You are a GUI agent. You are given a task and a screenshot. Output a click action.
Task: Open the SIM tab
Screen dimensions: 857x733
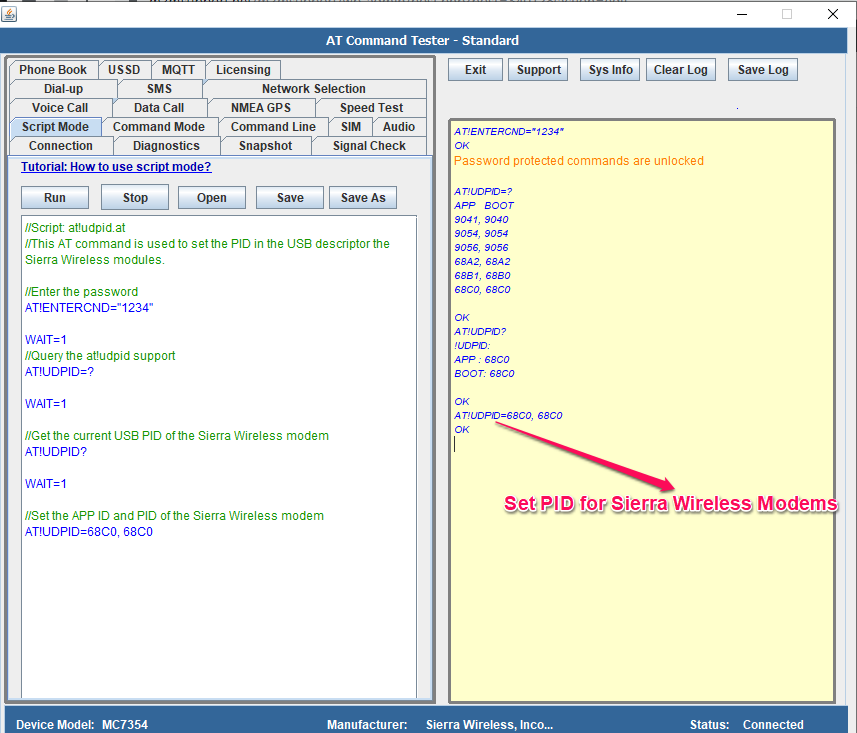click(x=351, y=127)
